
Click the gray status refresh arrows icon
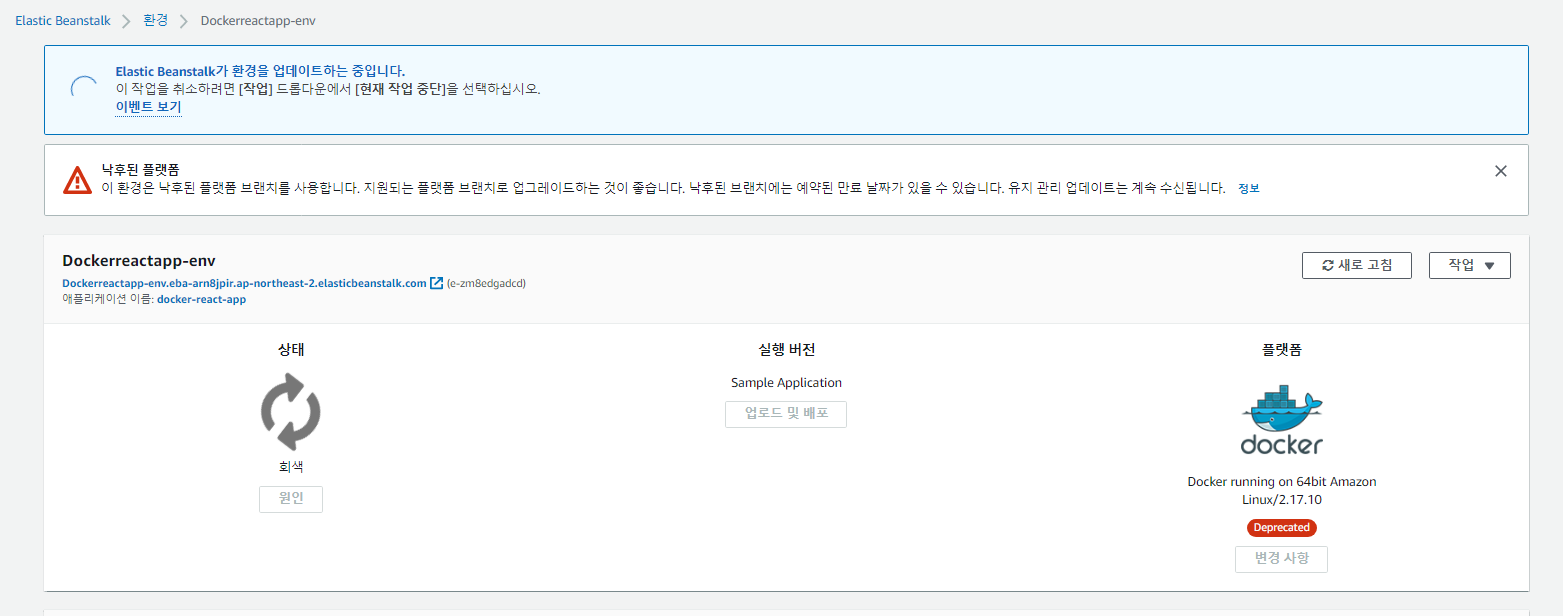tap(290, 411)
